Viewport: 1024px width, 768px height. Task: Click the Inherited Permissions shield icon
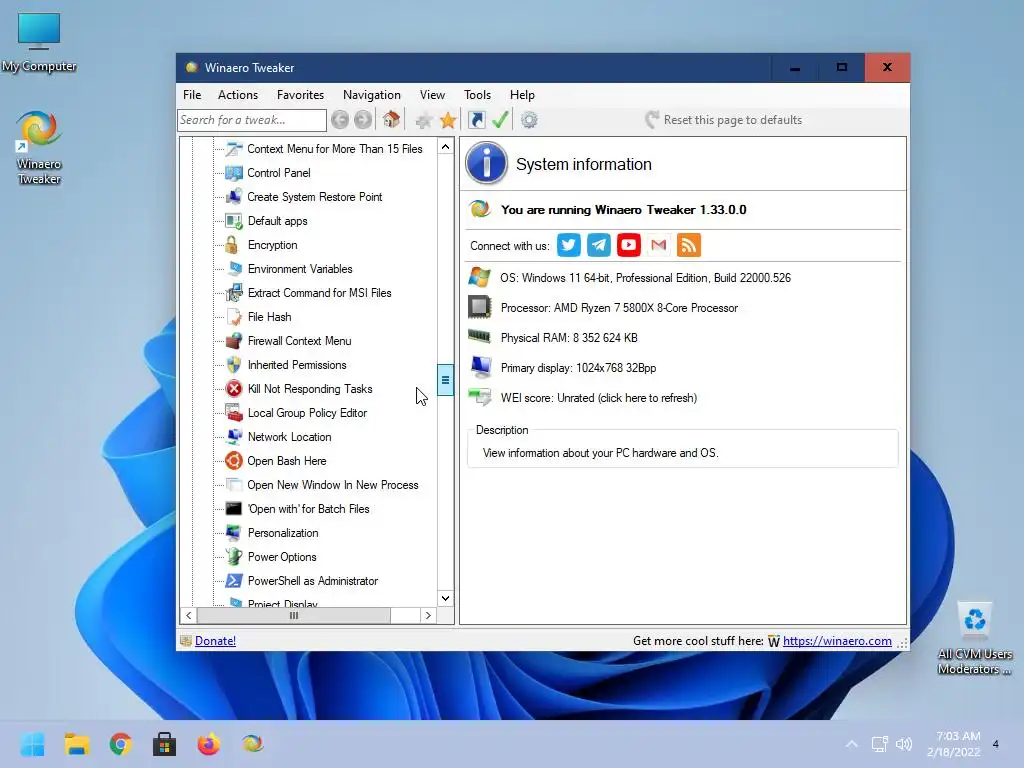click(x=234, y=365)
